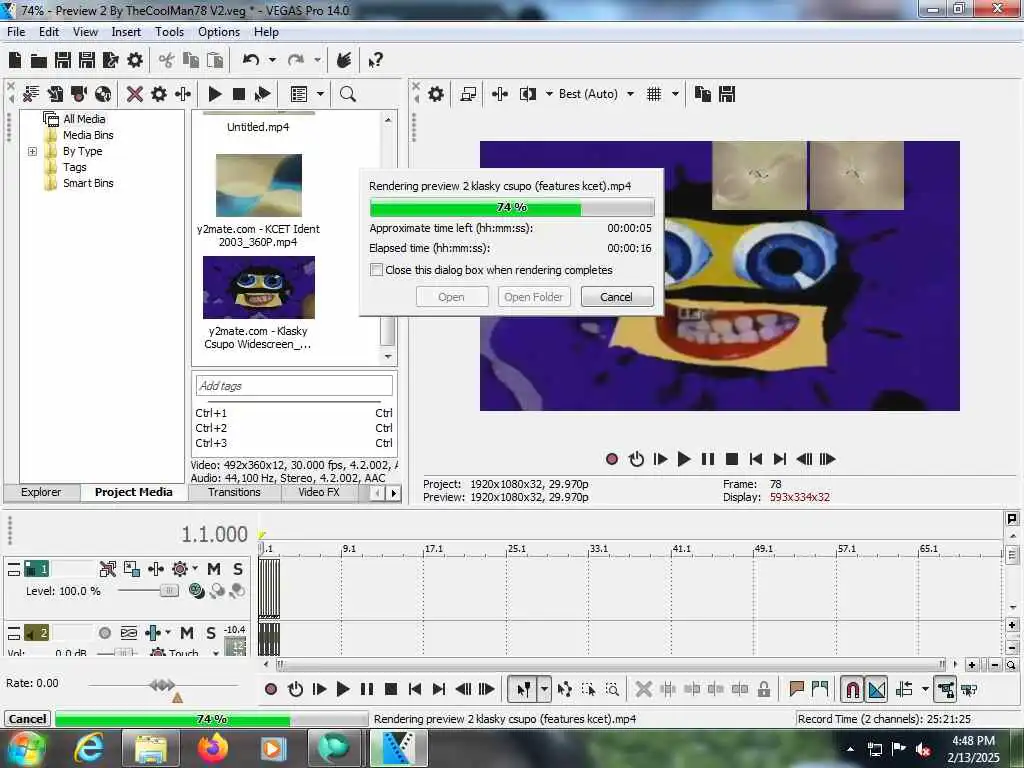Mute audio track 2 with M button

[187, 633]
